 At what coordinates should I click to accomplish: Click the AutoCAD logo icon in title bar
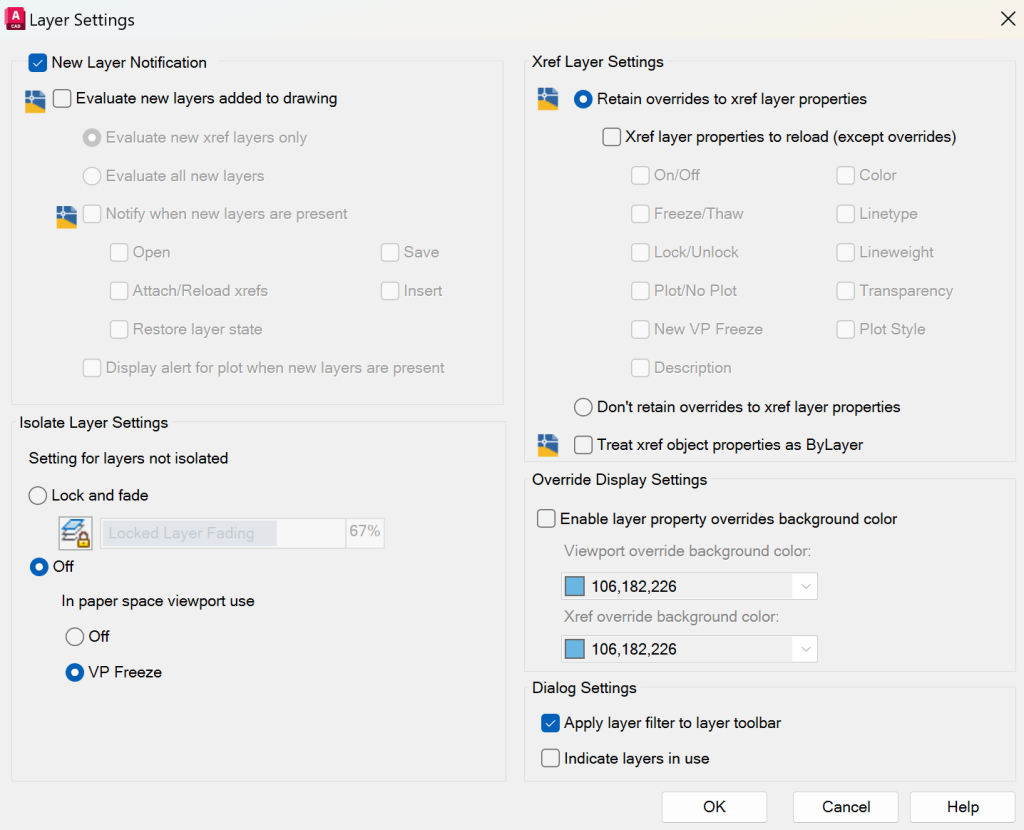[x=15, y=18]
